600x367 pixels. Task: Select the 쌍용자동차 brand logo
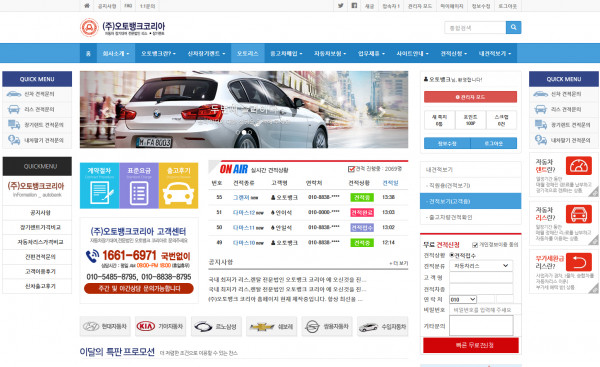[327, 326]
